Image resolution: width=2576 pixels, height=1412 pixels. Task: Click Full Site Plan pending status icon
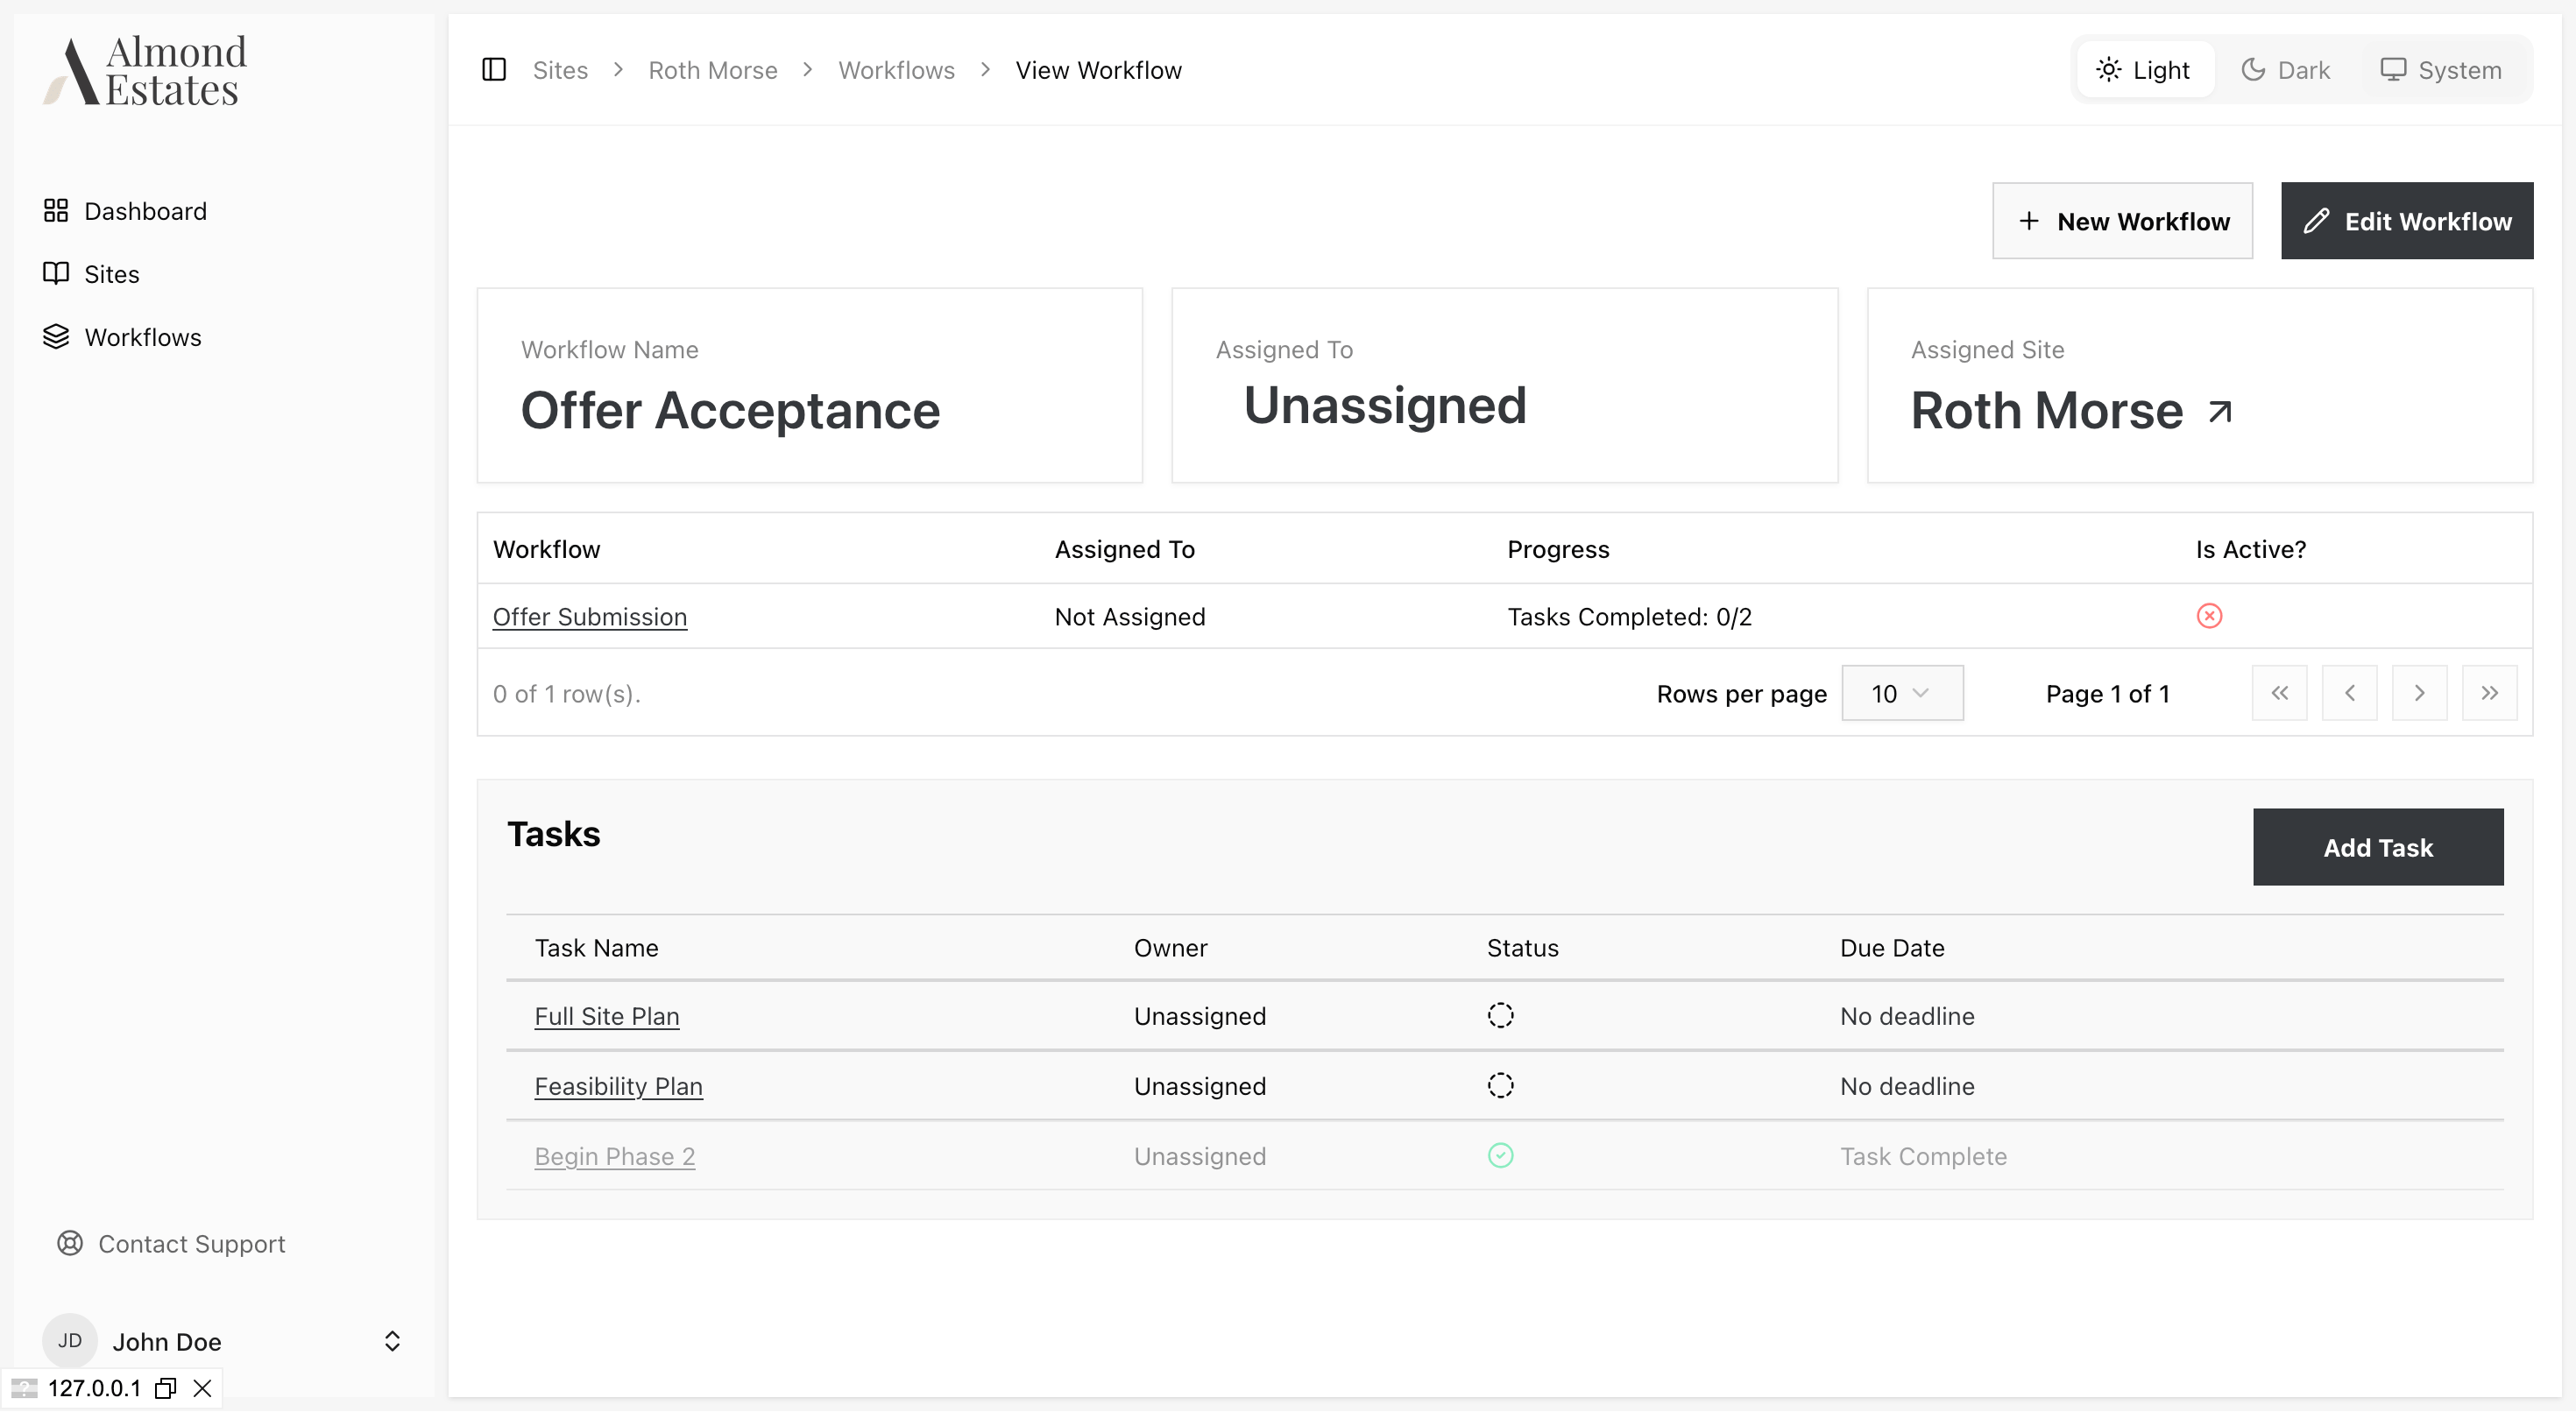point(1500,1015)
